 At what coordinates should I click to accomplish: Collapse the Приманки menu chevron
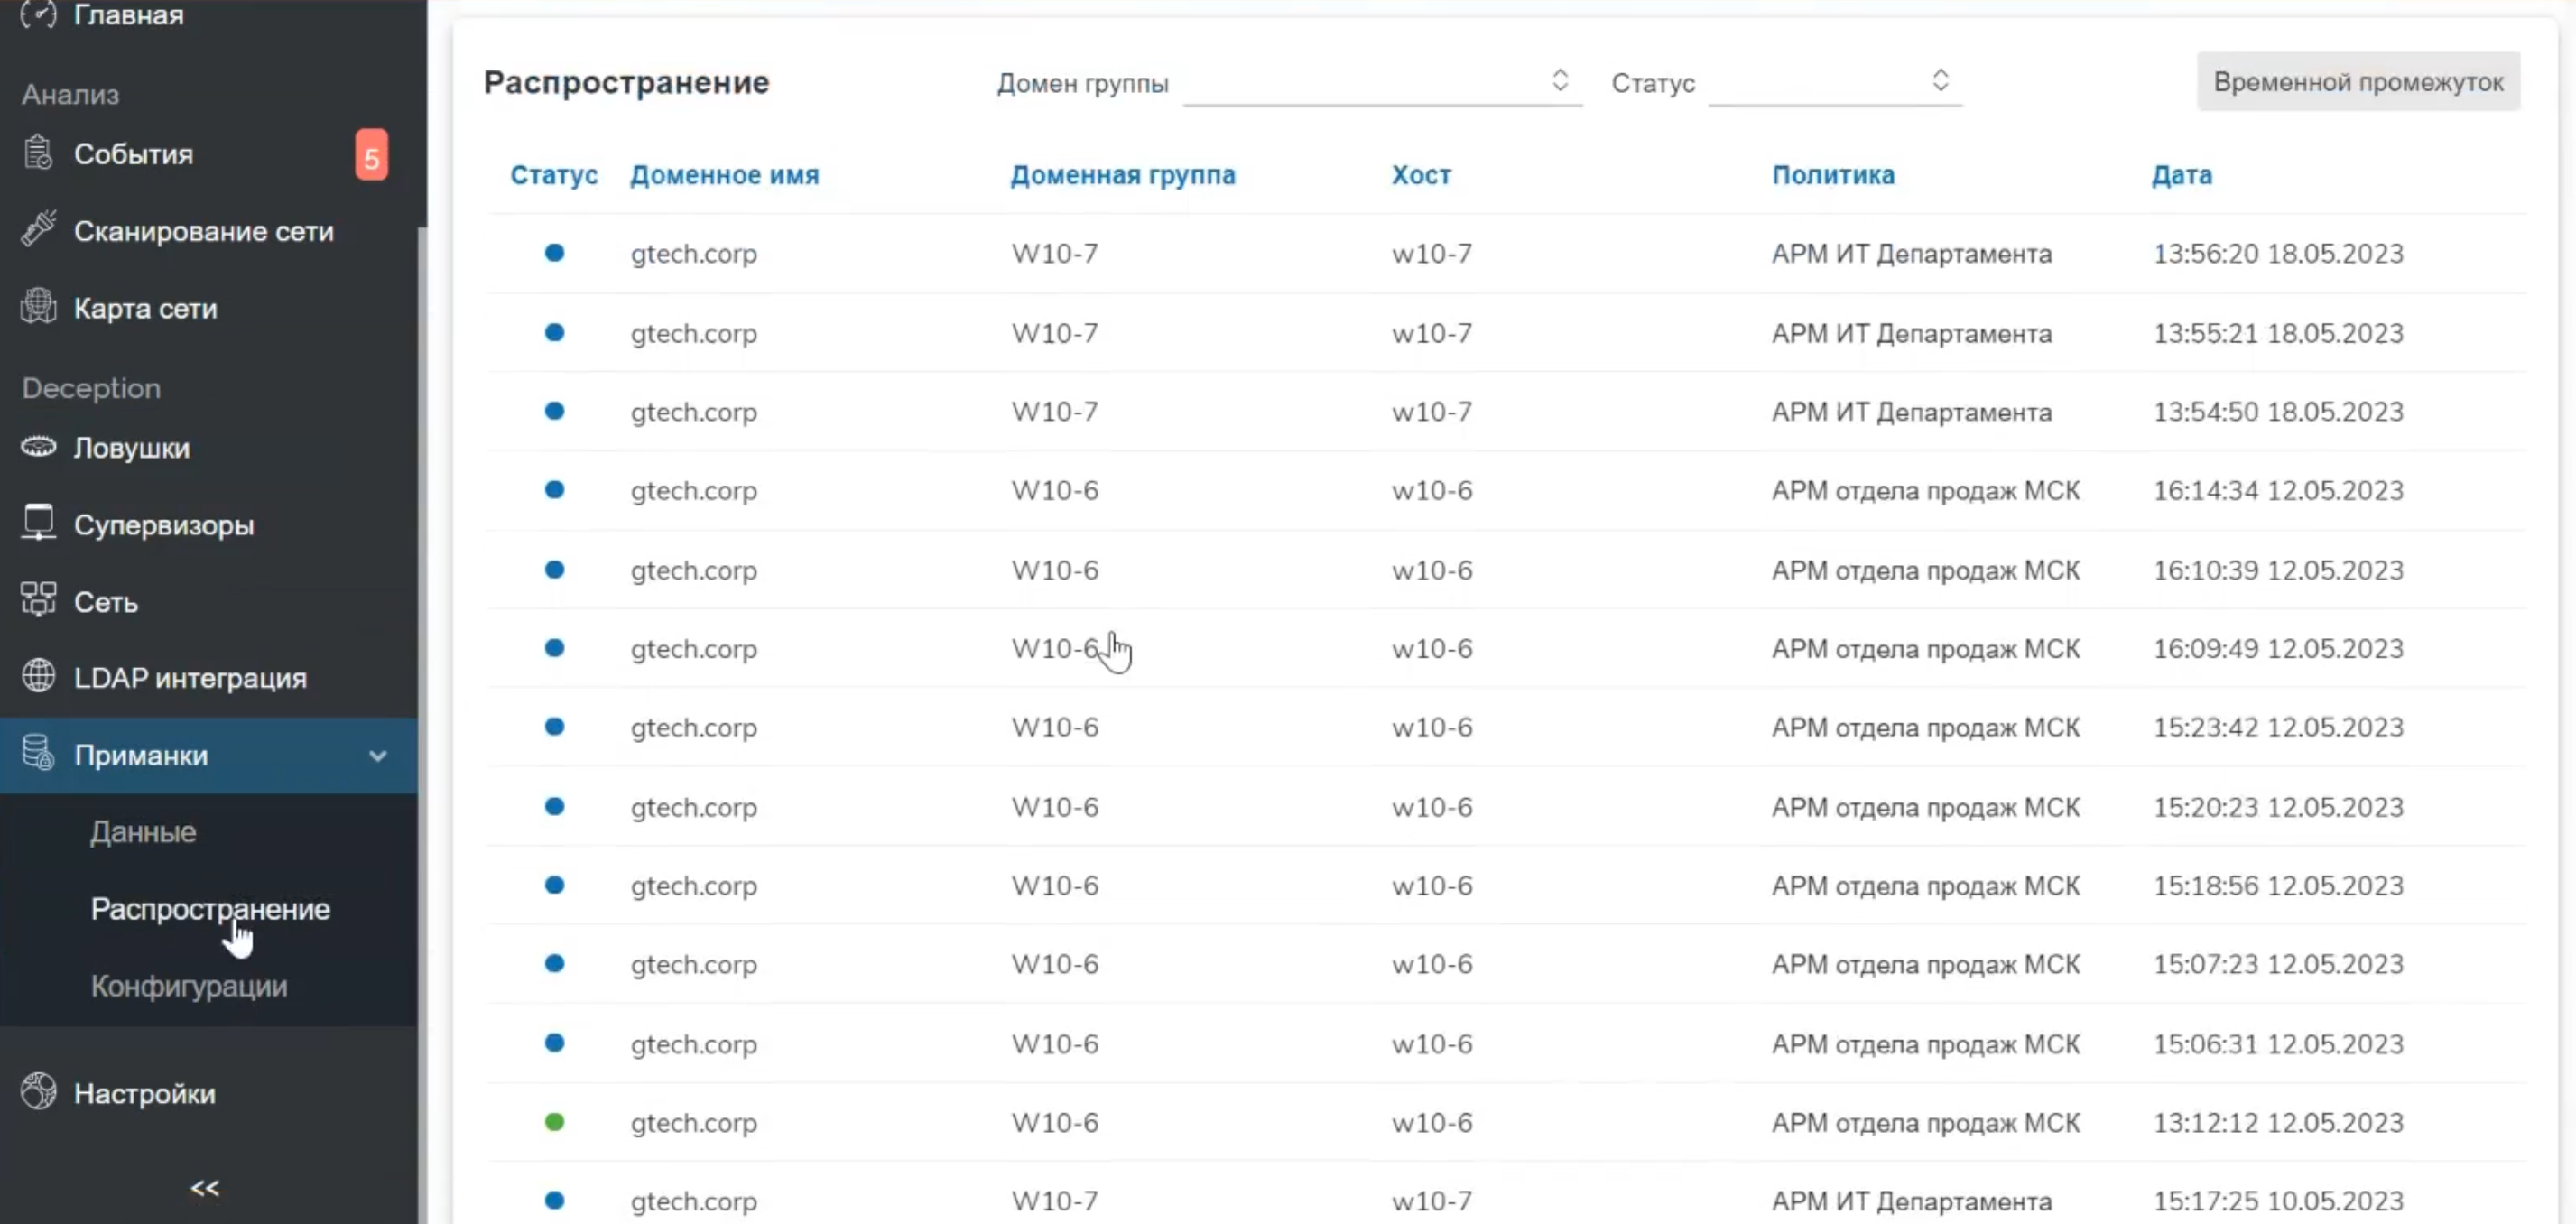coord(378,756)
